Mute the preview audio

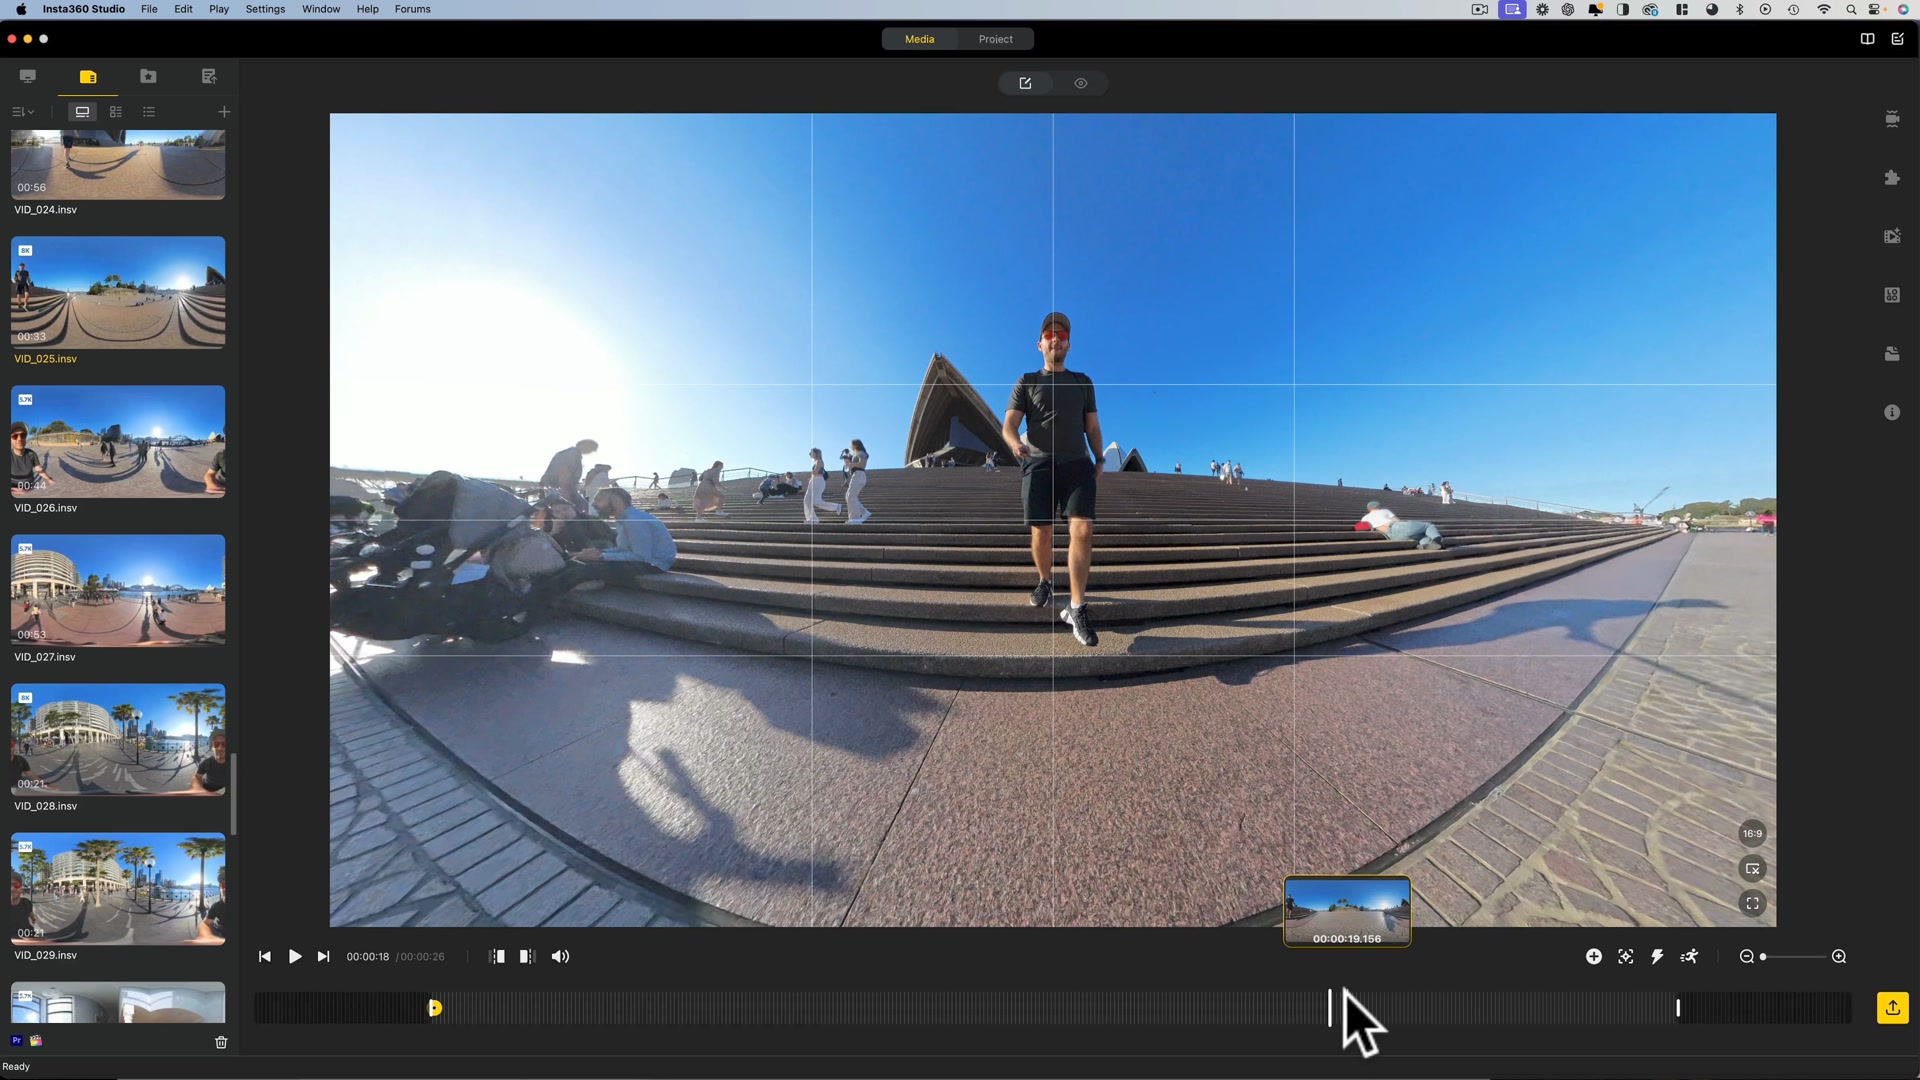tap(561, 957)
